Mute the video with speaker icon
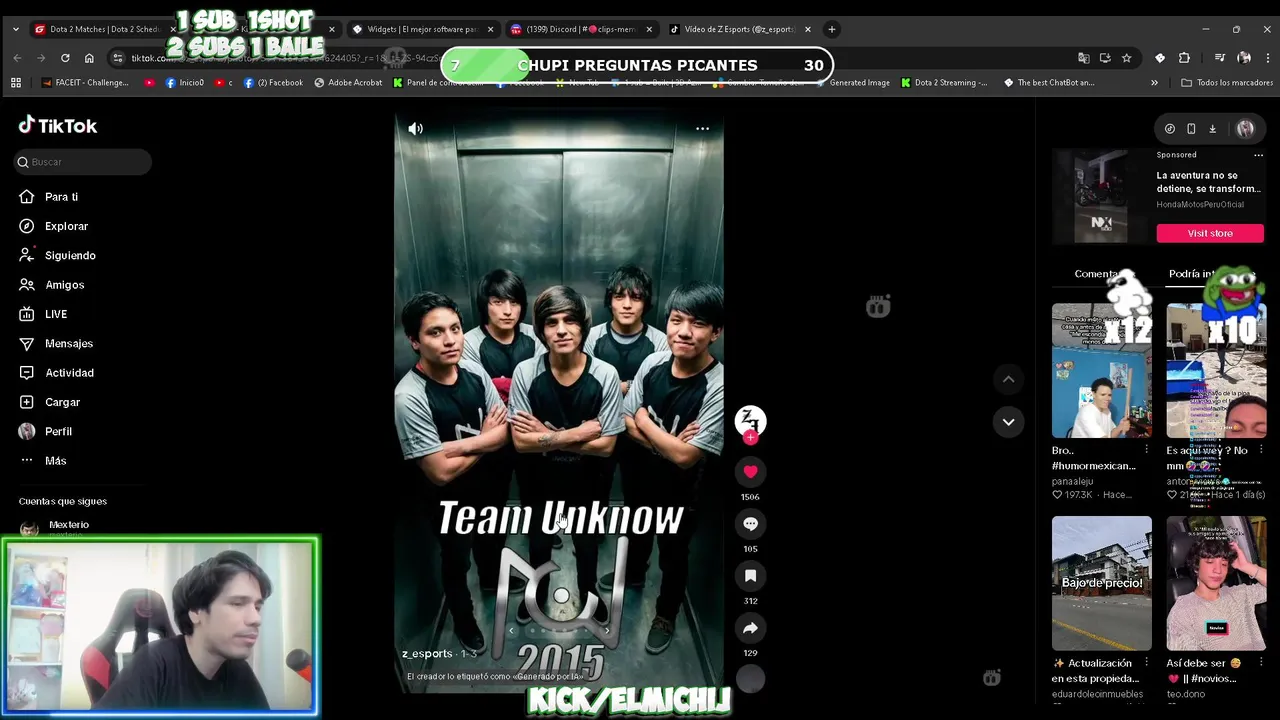This screenshot has height=720, width=1280. click(x=416, y=128)
